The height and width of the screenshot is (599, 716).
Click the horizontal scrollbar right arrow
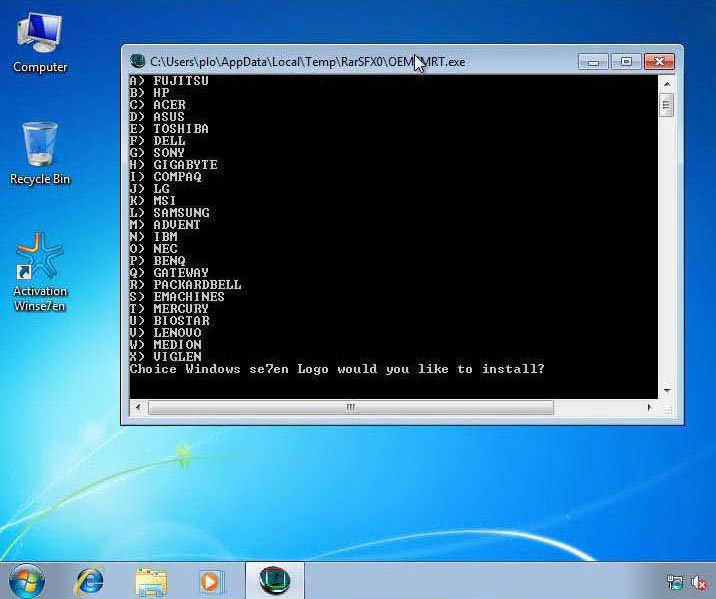click(x=649, y=407)
